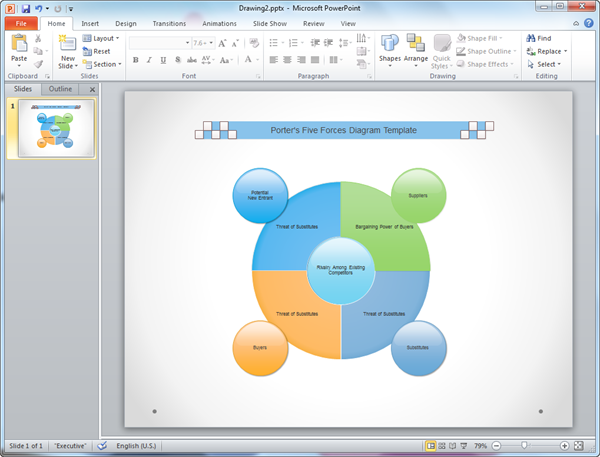Open the File backstage menu
The width and height of the screenshot is (600, 457).
(x=20, y=22)
